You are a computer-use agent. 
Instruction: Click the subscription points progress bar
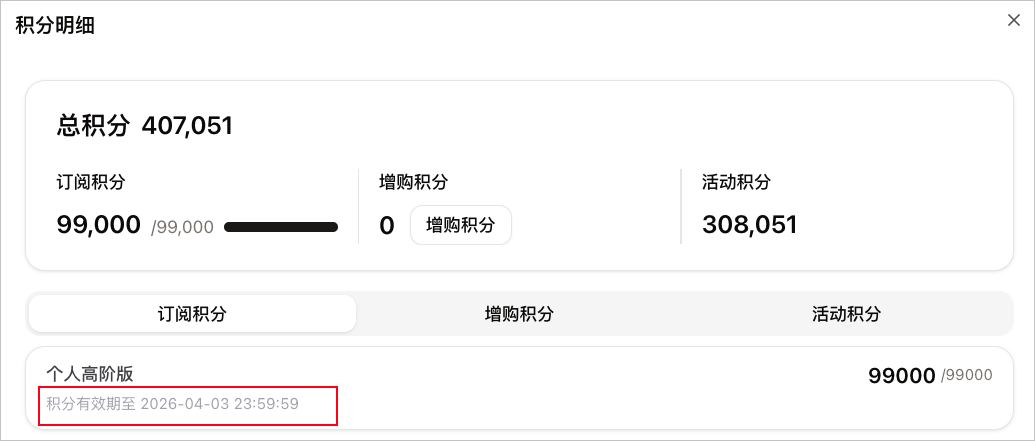click(280, 227)
